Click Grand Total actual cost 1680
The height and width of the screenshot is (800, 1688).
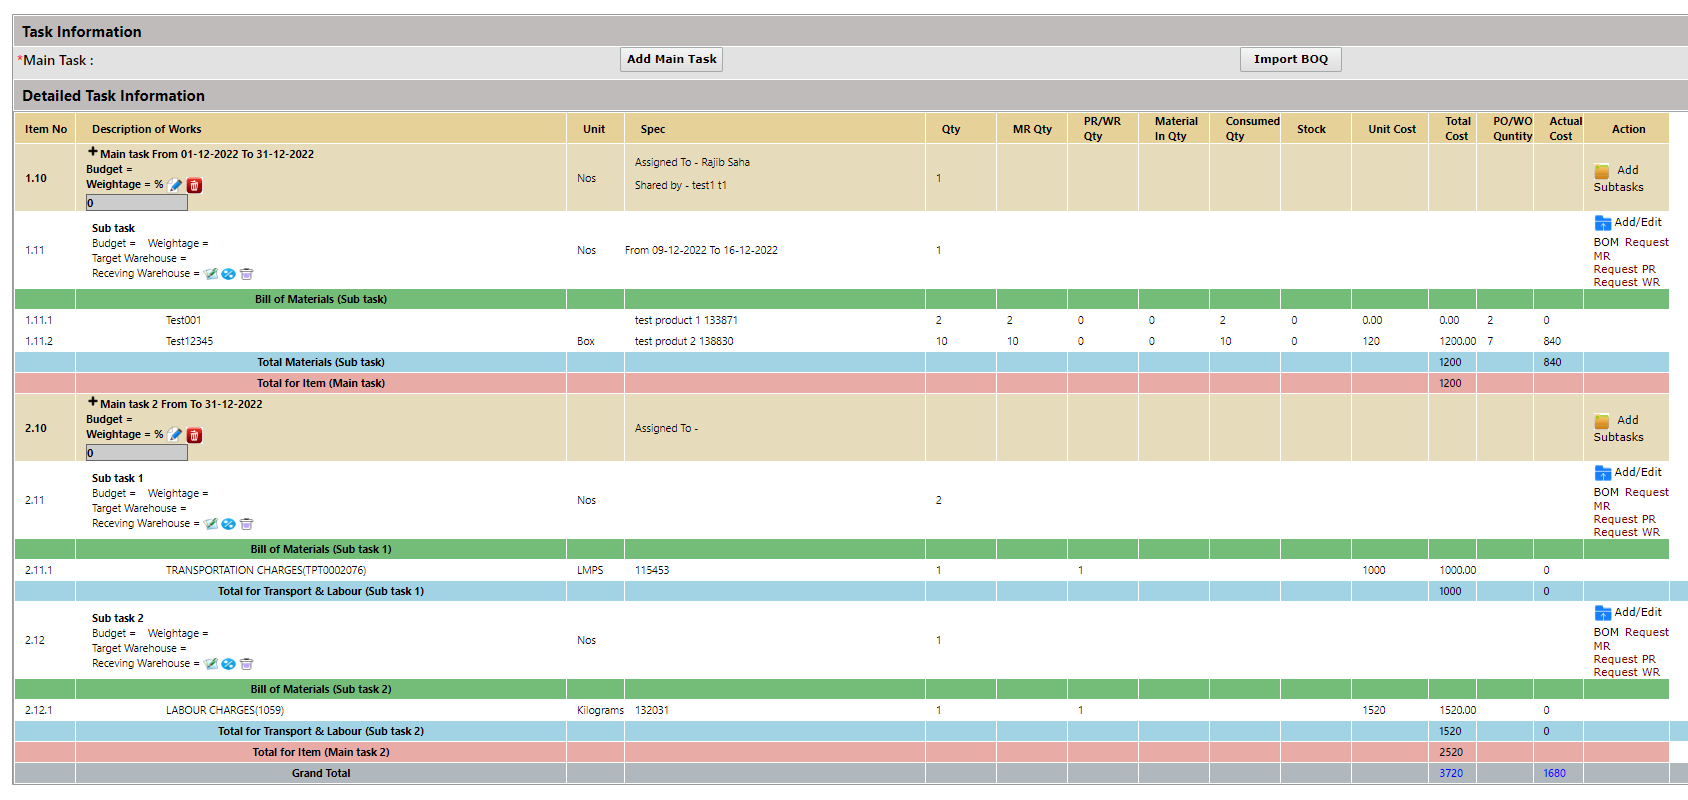tap(1554, 774)
